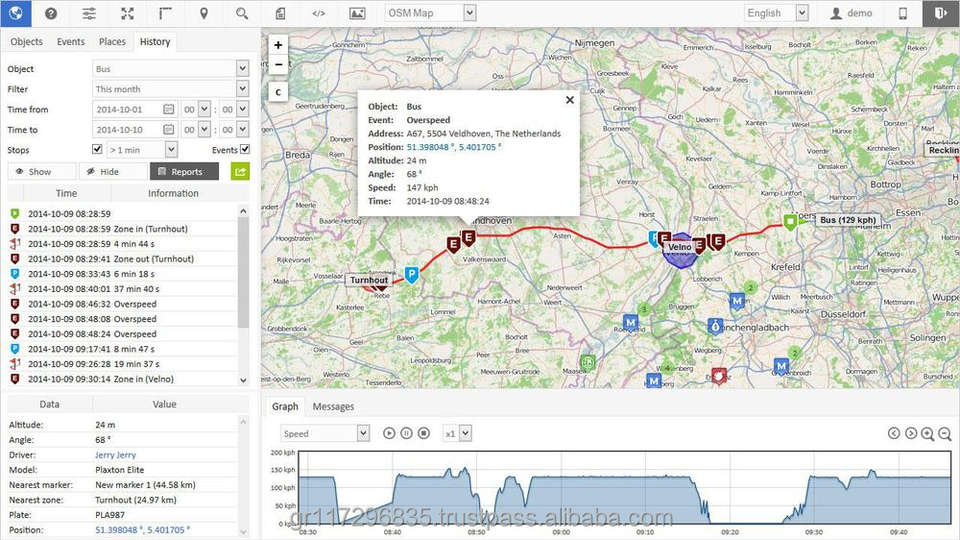Switch to the Messages tab
Screen dimensions: 960x540
pyautogui.click(x=333, y=407)
